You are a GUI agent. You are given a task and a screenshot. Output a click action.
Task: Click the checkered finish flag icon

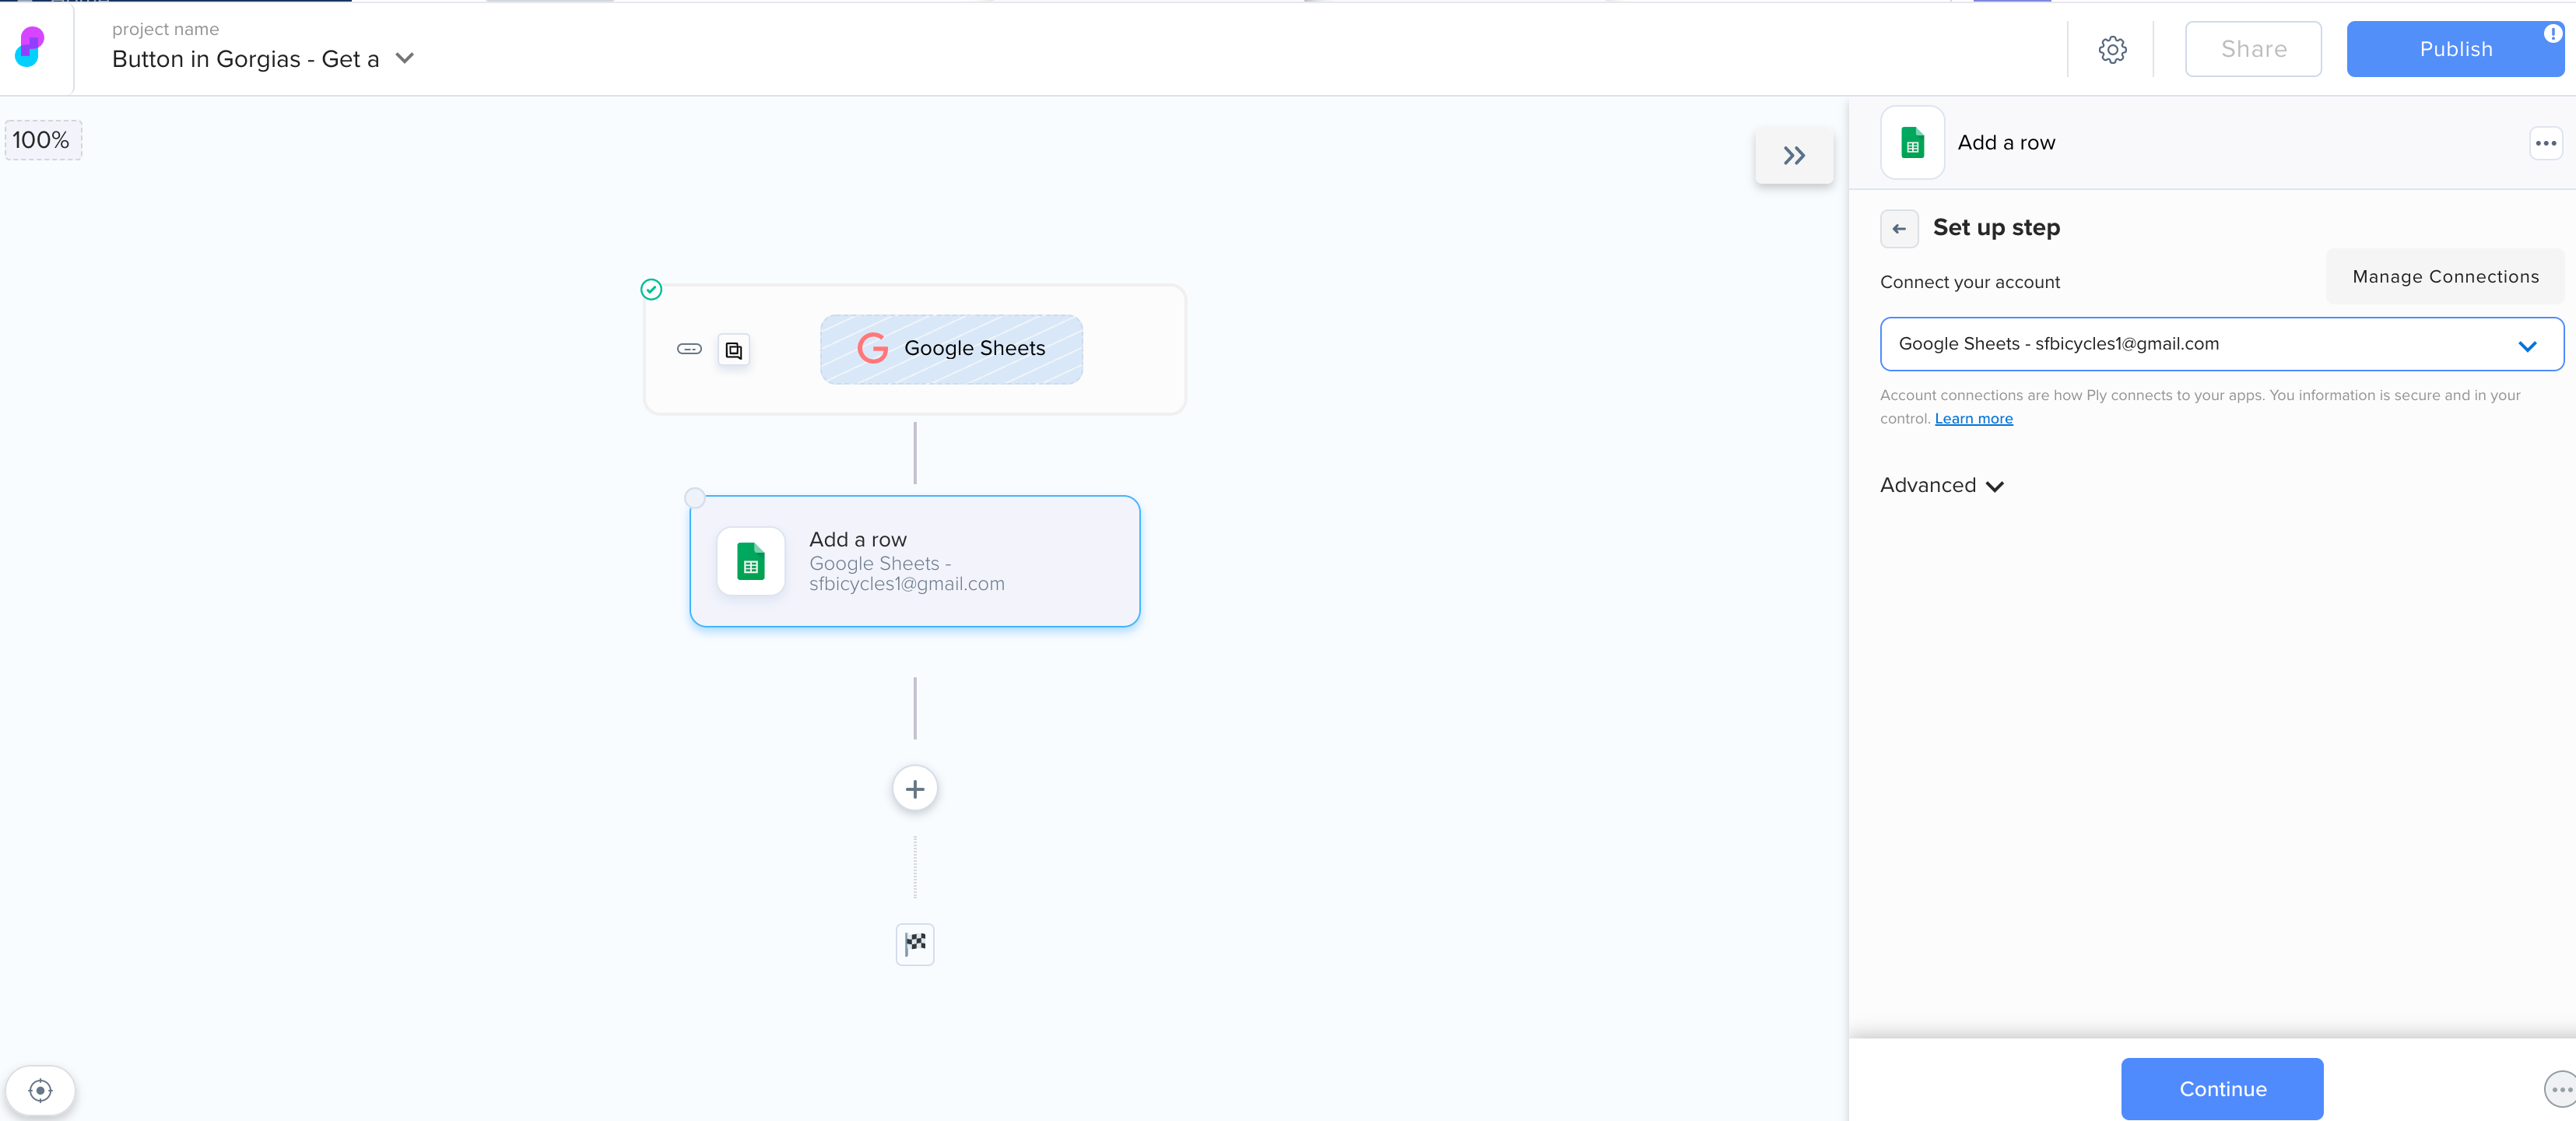click(915, 943)
